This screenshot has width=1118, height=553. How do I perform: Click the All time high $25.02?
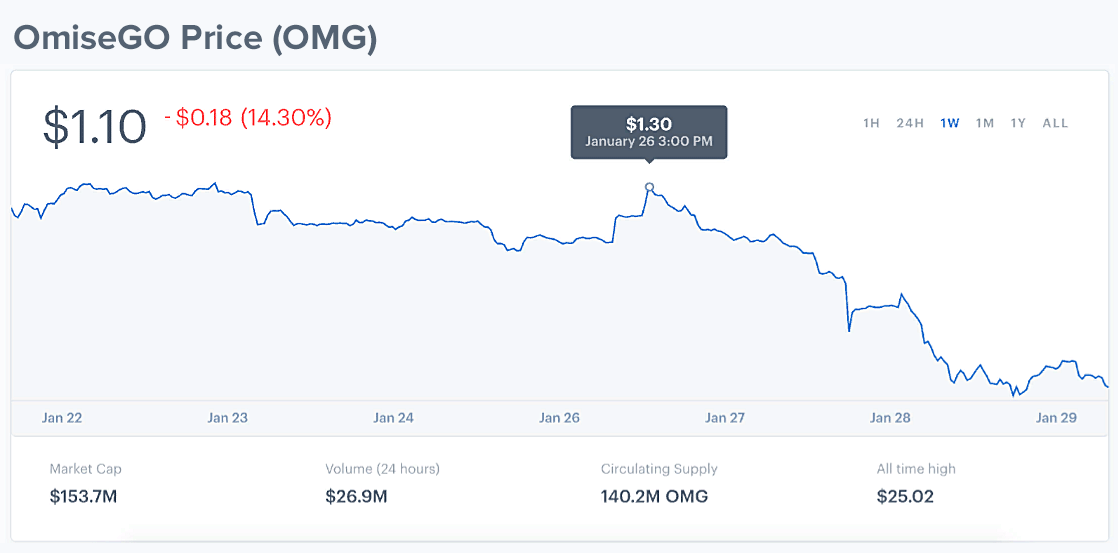[x=905, y=495]
